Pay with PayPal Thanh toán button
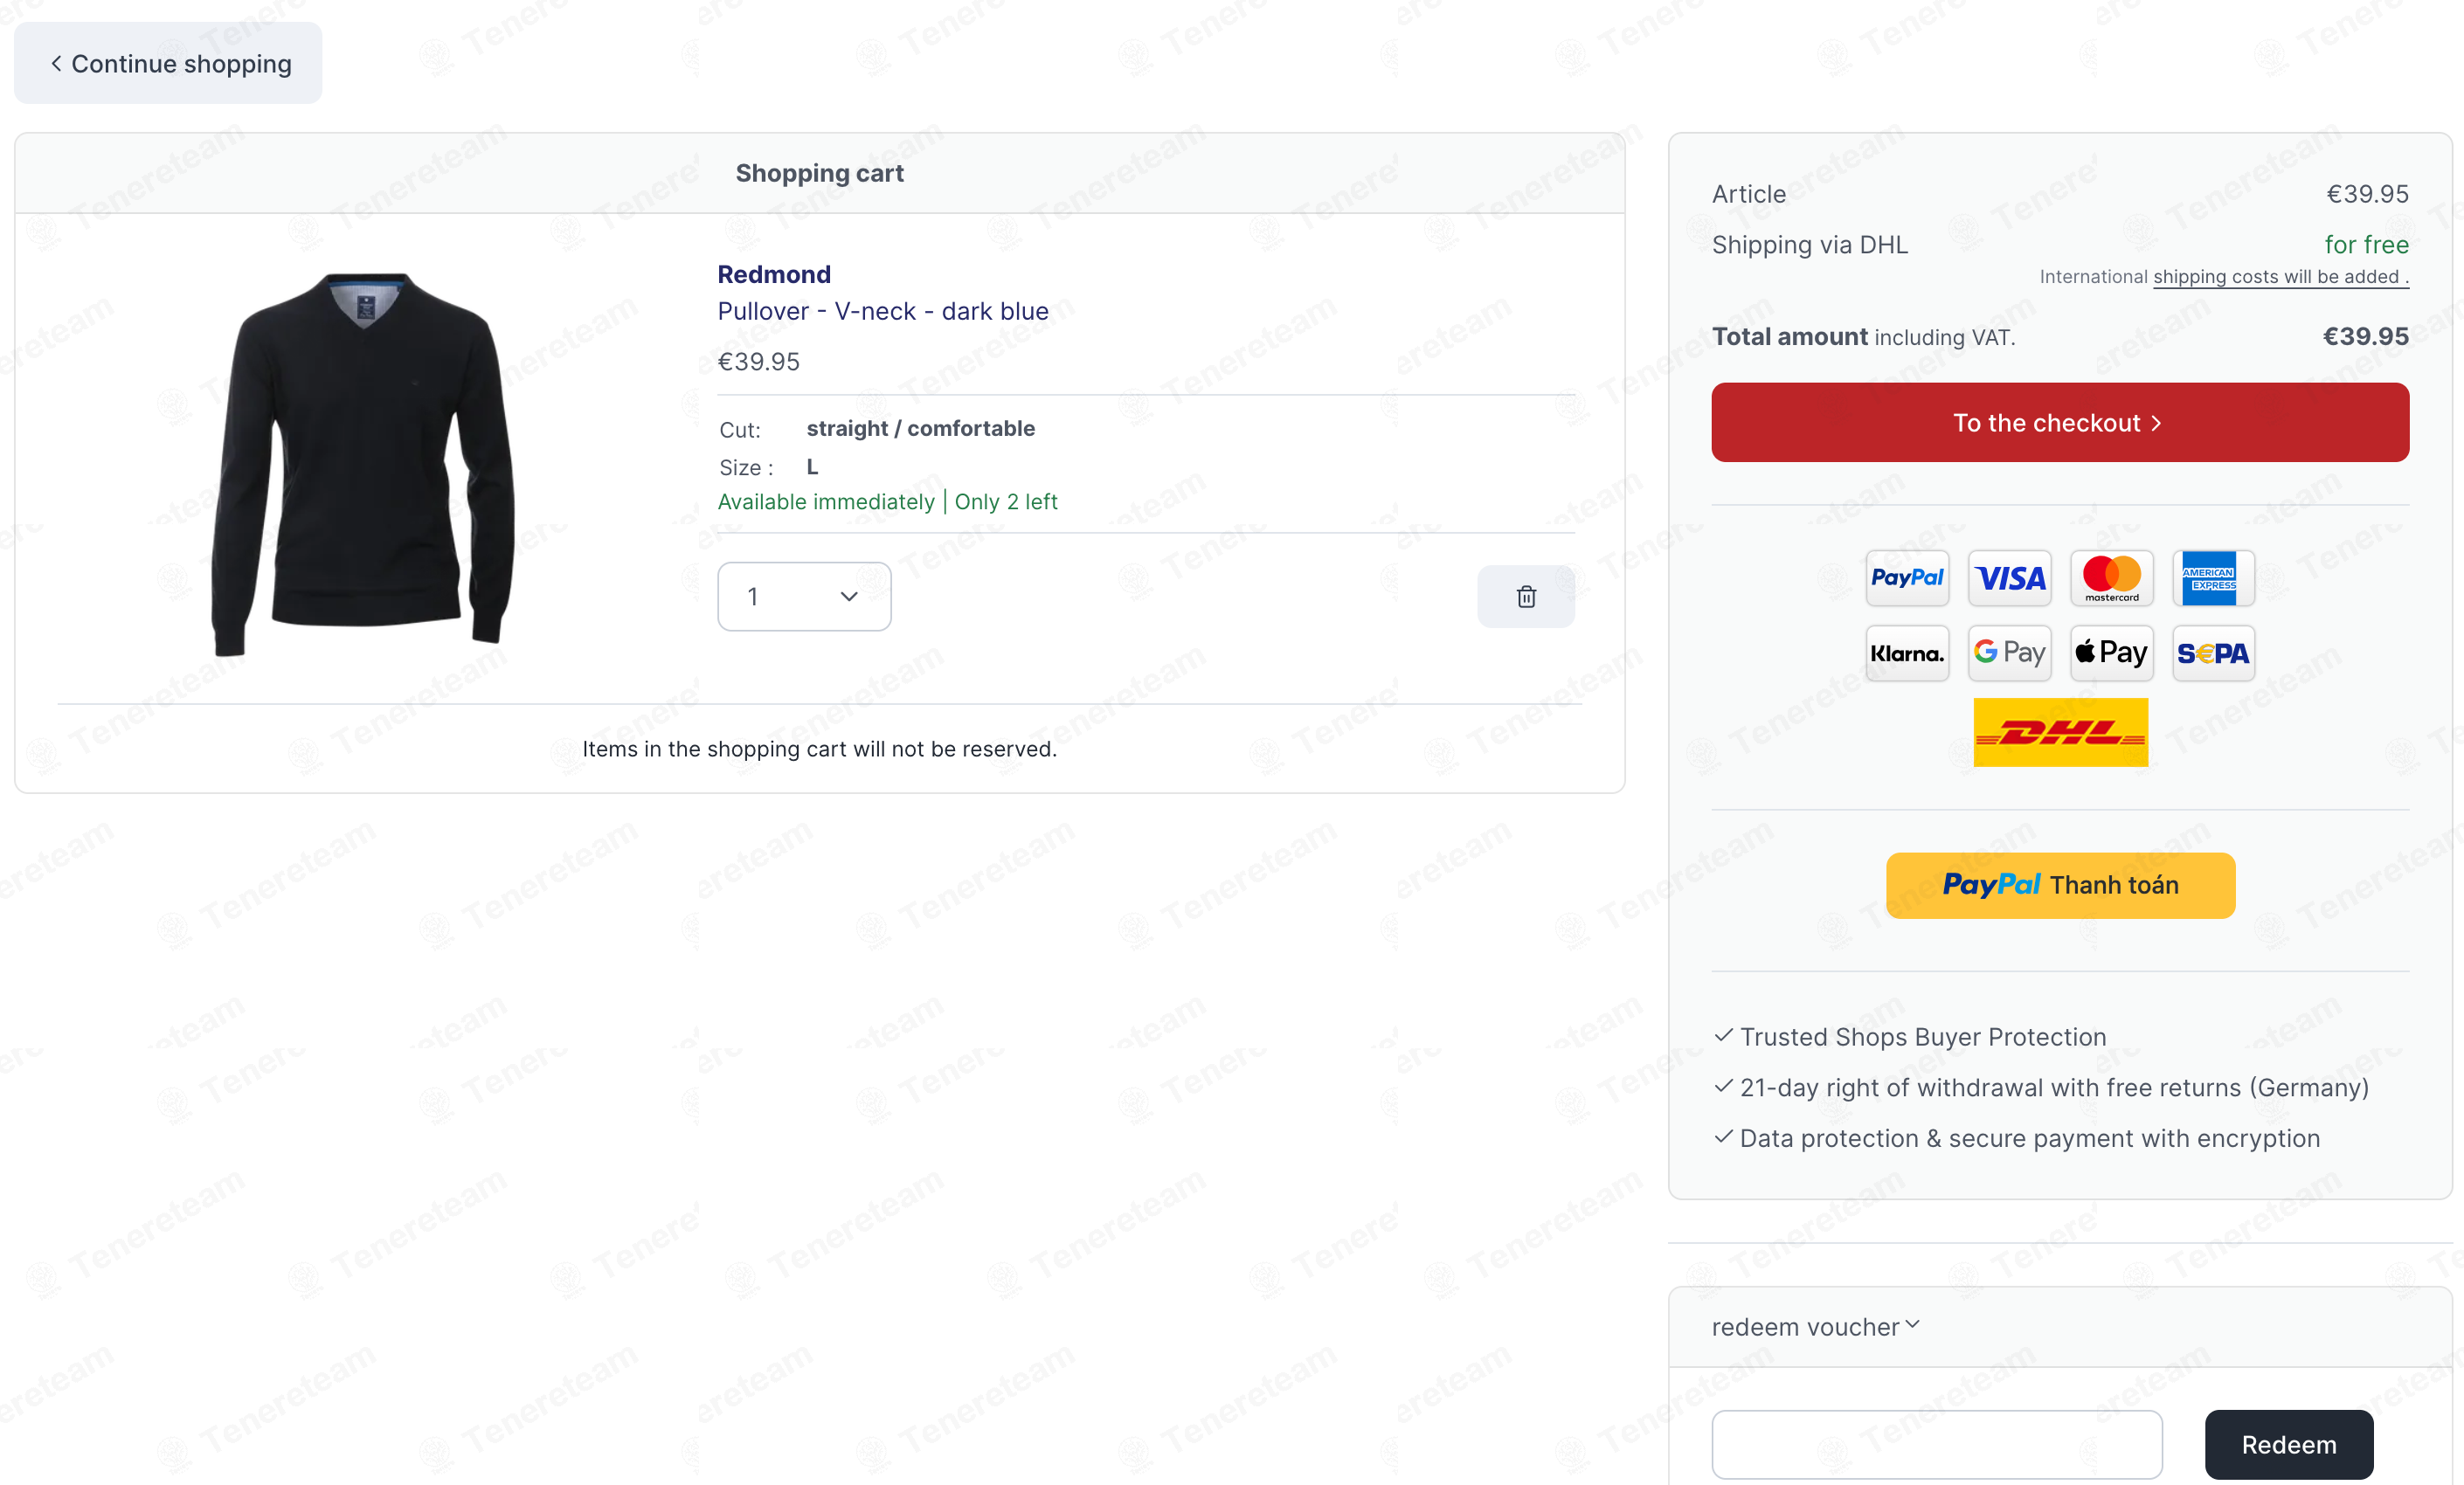This screenshot has height=1485, width=2464. [2060, 886]
